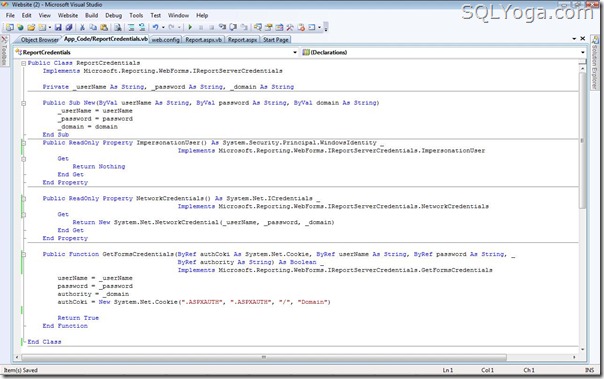Screen dimensions: 604x379
Task: Open the Build menu
Action: (91, 15)
